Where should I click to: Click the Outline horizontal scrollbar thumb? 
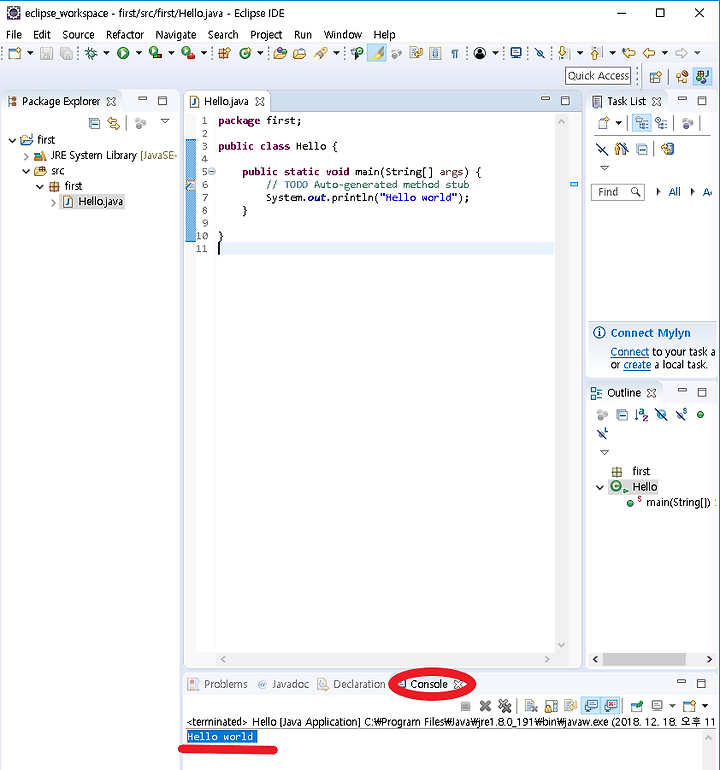(644, 659)
